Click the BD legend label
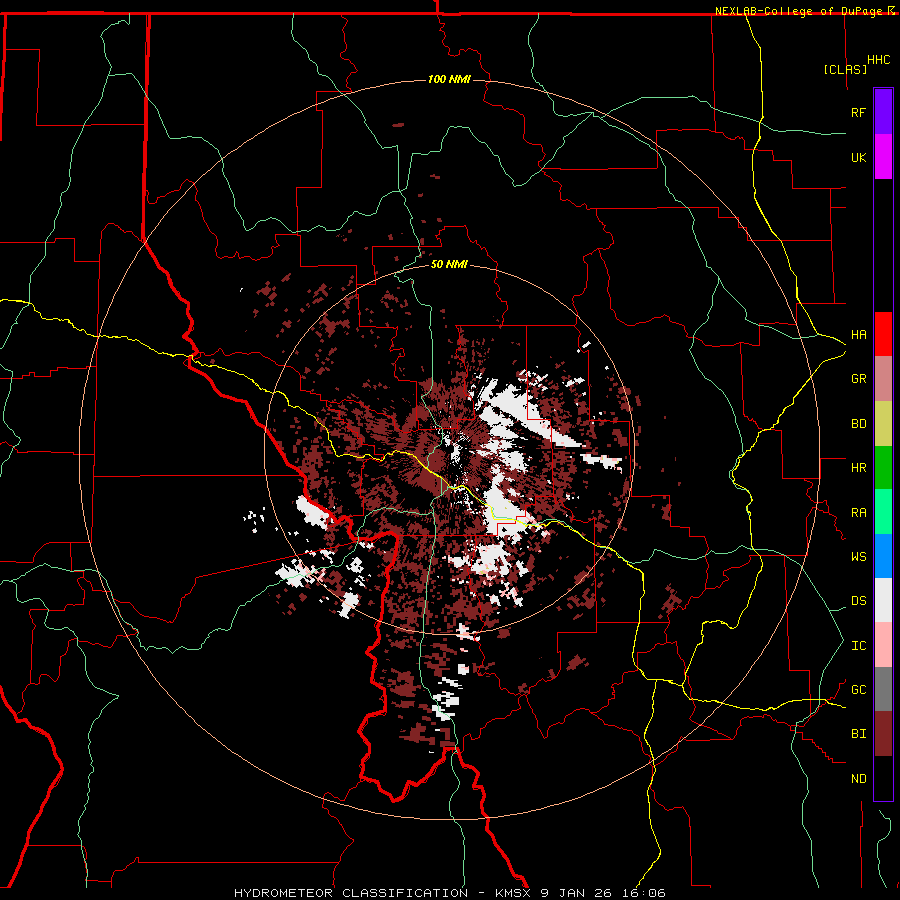 point(858,424)
